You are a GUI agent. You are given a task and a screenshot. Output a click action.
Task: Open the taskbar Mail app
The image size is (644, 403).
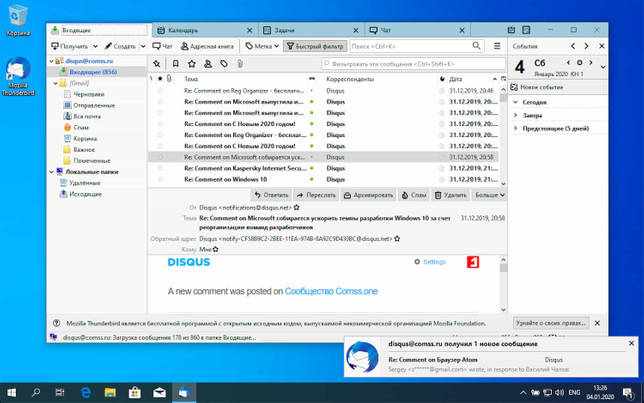click(x=159, y=393)
